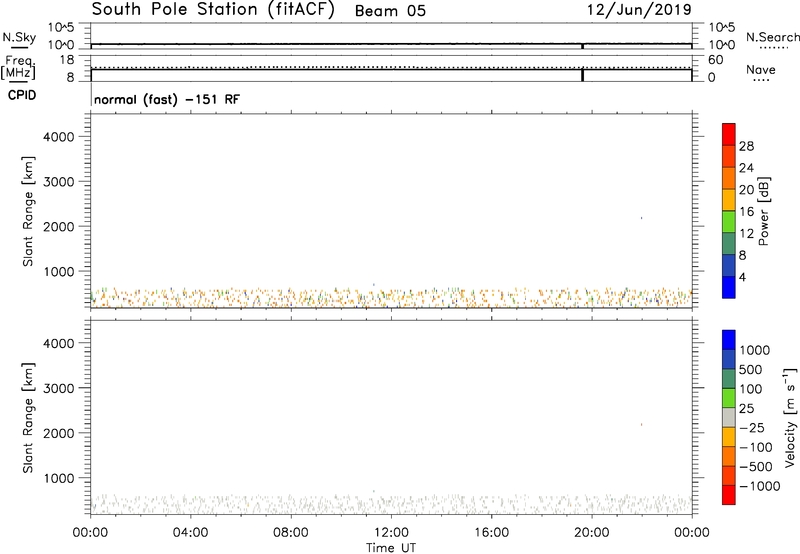800x554 pixels.
Task: Click the '60' Nave axis tick label
Action: (715, 60)
